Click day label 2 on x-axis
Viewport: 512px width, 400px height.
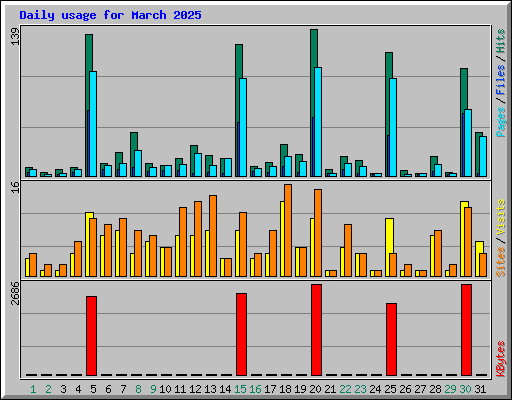click(x=48, y=389)
